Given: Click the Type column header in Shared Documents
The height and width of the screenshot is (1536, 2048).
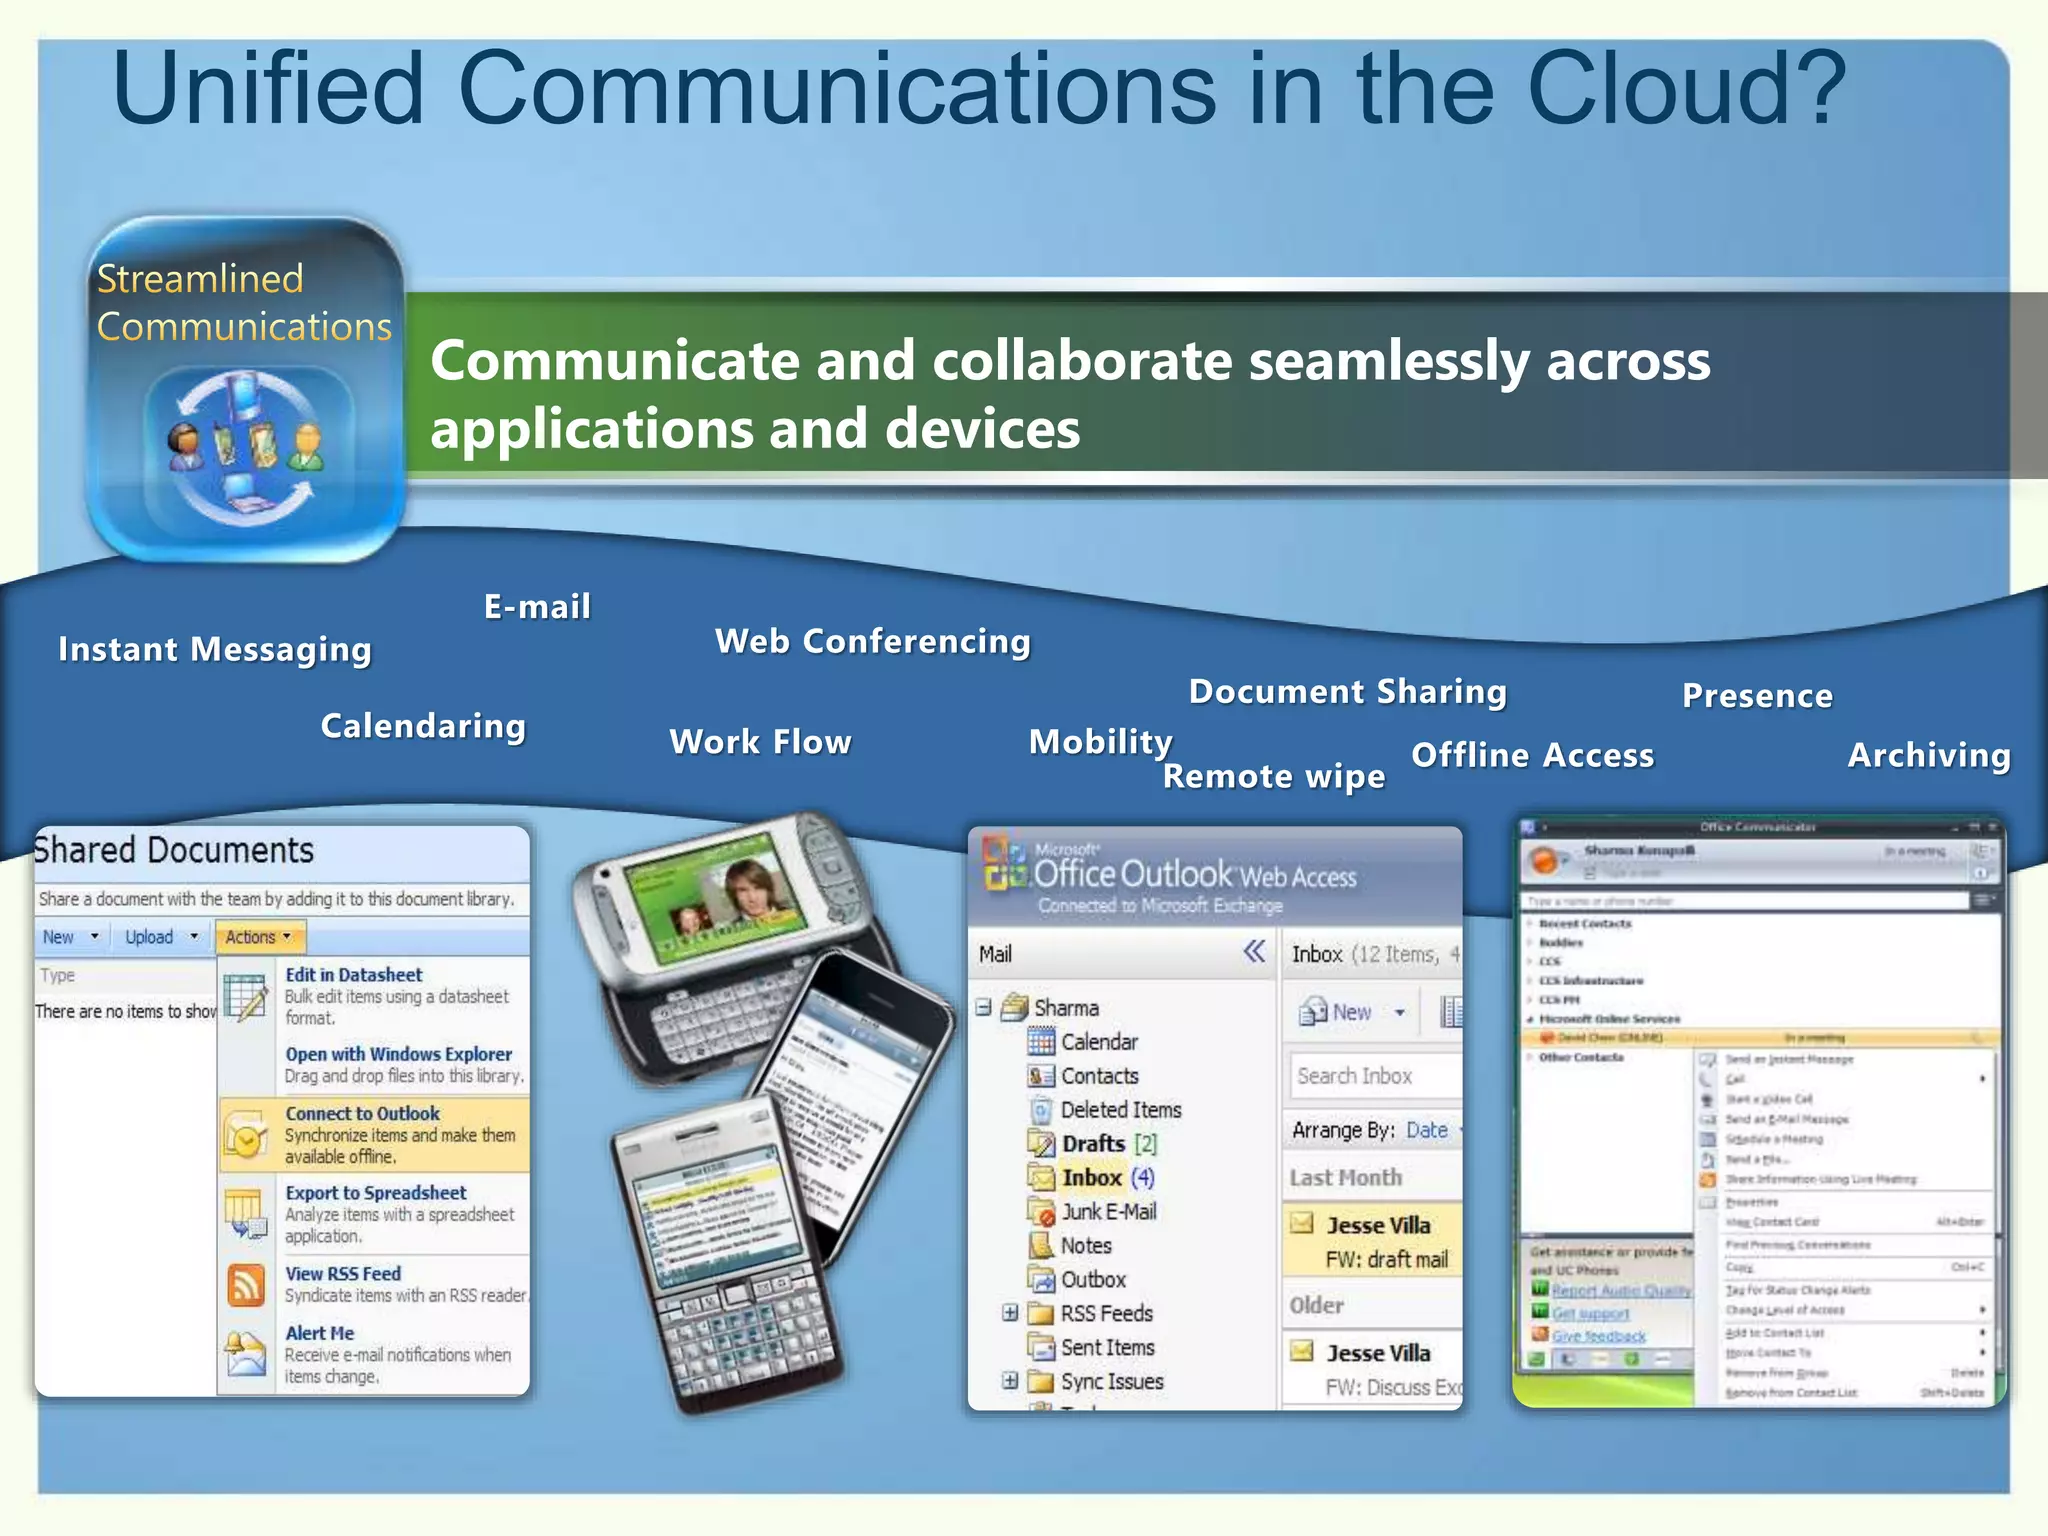Looking at the screenshot, I should coord(57,975).
